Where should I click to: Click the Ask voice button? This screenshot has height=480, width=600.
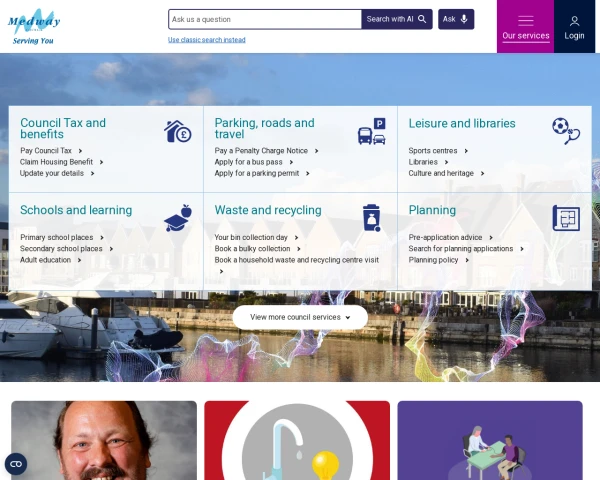[456, 19]
